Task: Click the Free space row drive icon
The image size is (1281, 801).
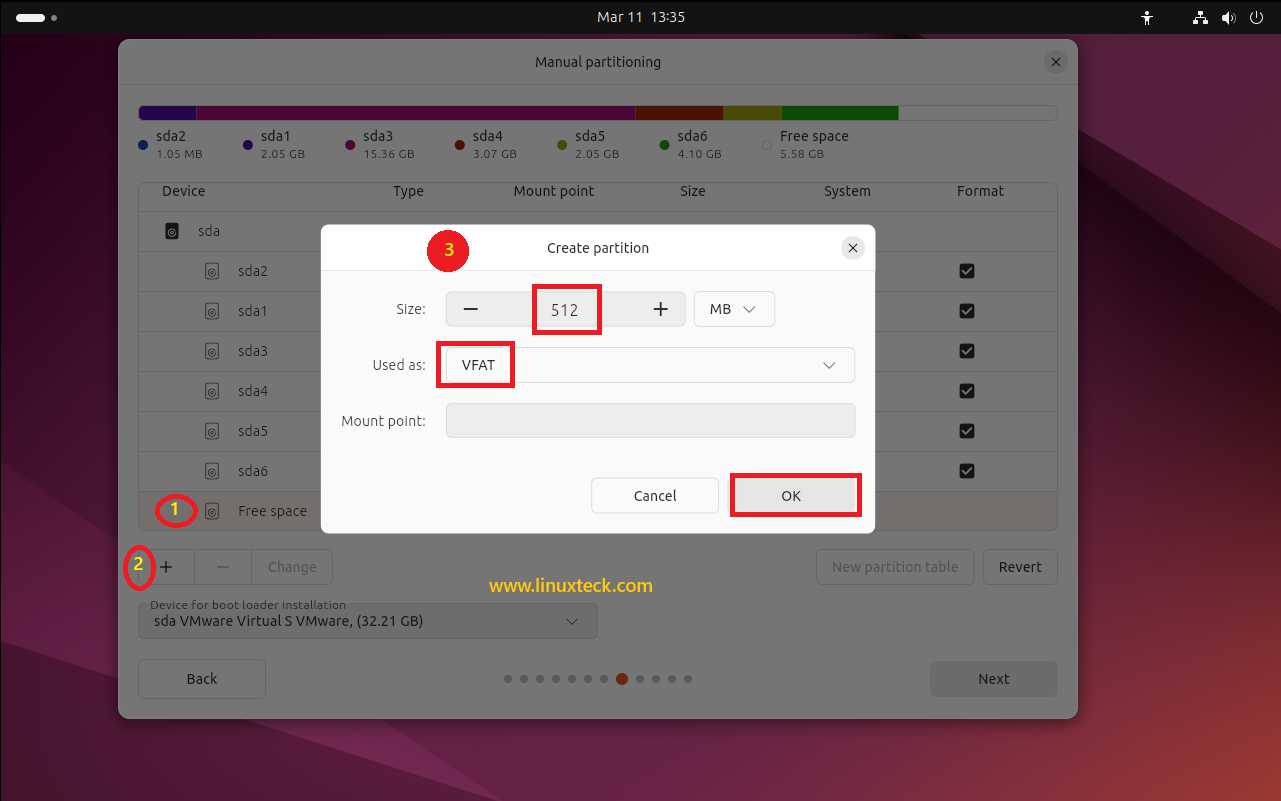Action: 212,511
